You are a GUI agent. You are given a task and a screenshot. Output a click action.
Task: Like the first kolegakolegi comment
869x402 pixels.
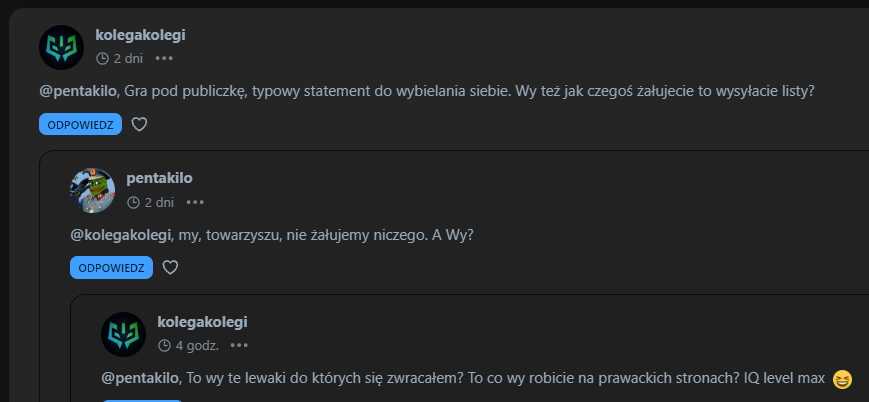tap(139, 124)
